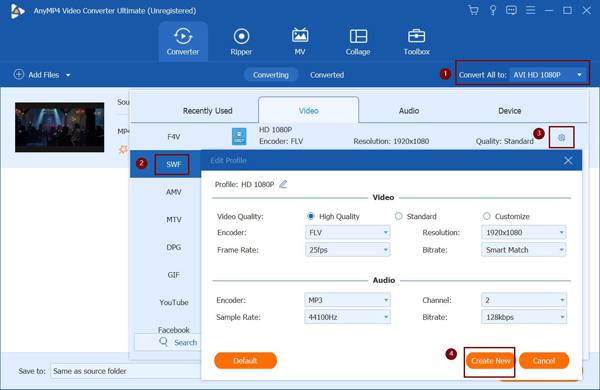Select SWF format in list
This screenshot has width=600, height=390.
click(x=173, y=164)
